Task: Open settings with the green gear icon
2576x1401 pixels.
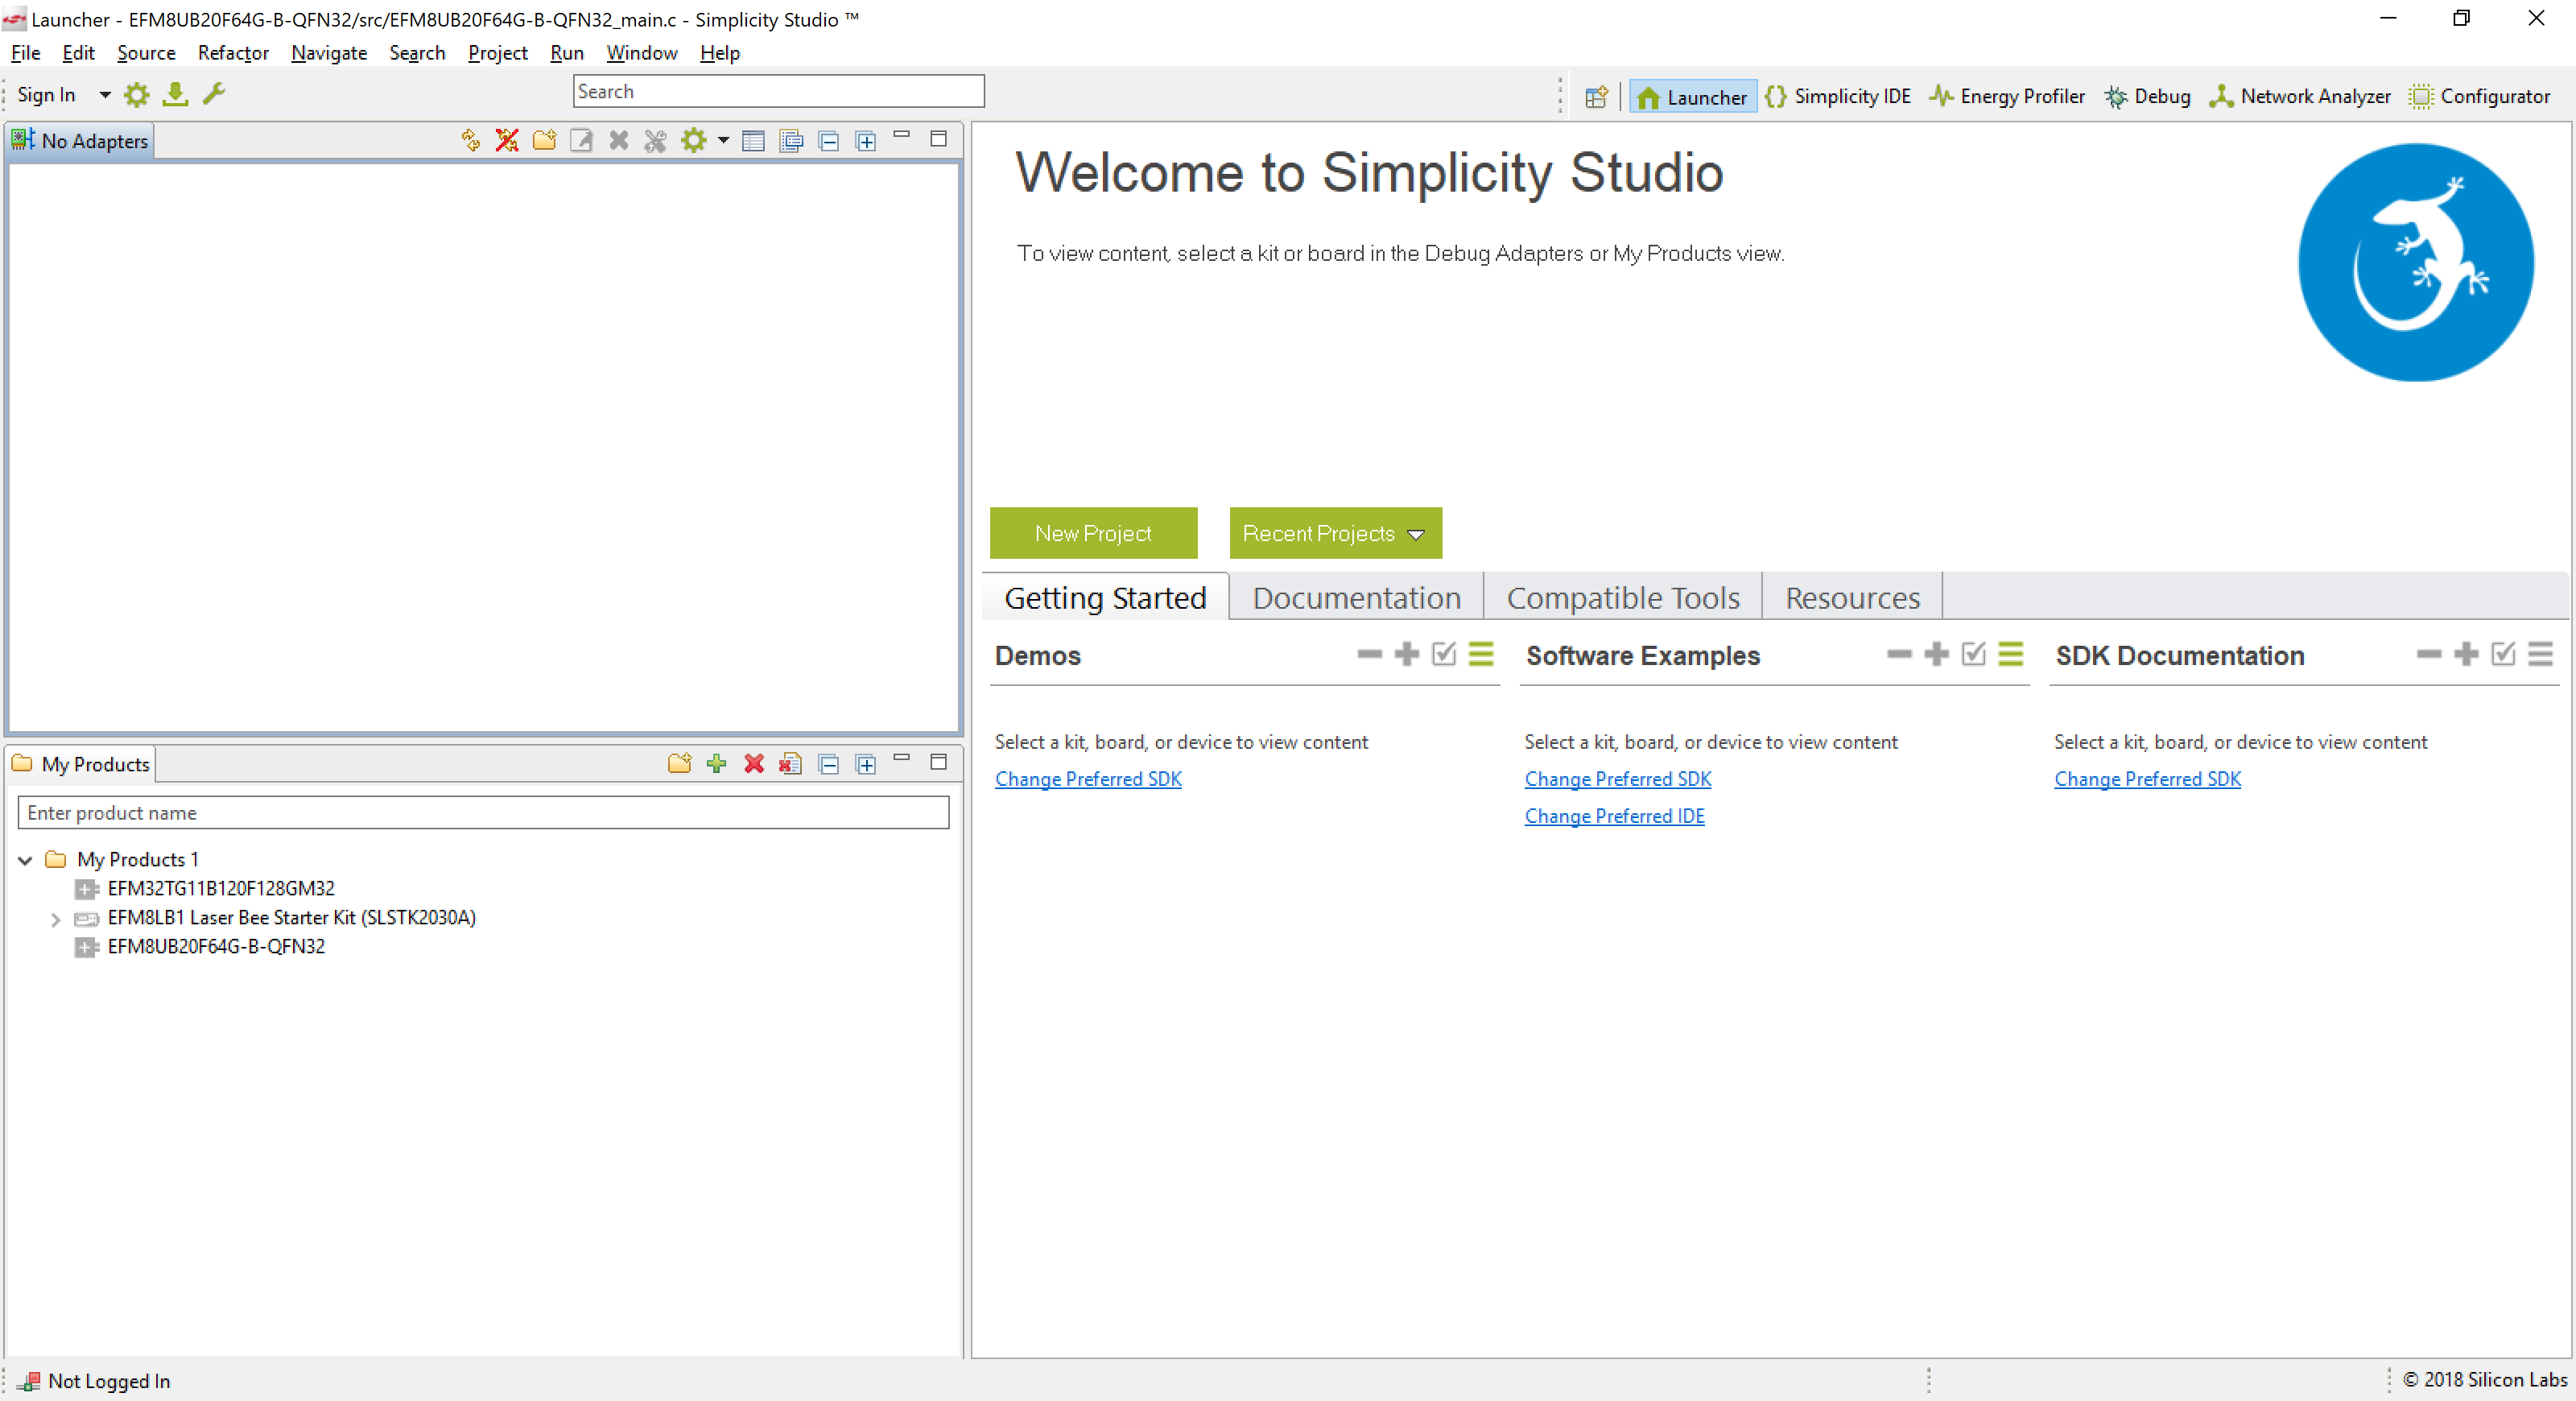Action: pyautogui.click(x=136, y=94)
